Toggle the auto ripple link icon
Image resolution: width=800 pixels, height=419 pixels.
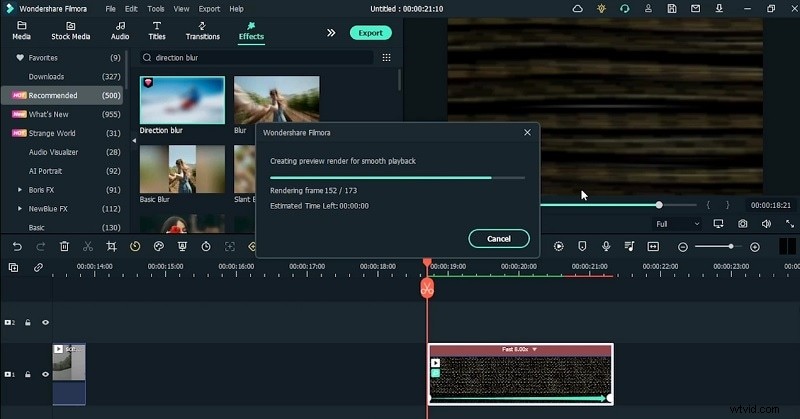pos(38,267)
